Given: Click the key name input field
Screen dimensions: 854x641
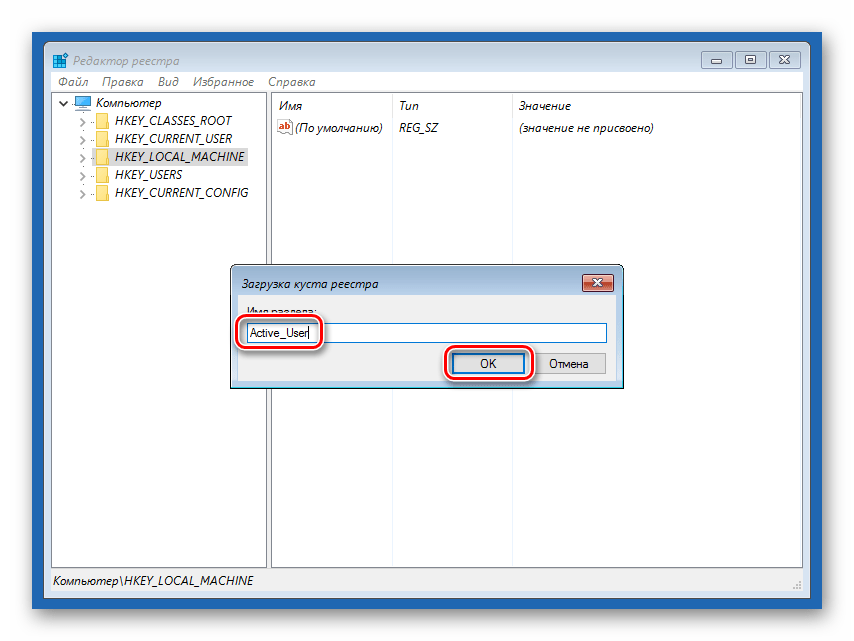Looking at the screenshot, I should click(x=426, y=333).
